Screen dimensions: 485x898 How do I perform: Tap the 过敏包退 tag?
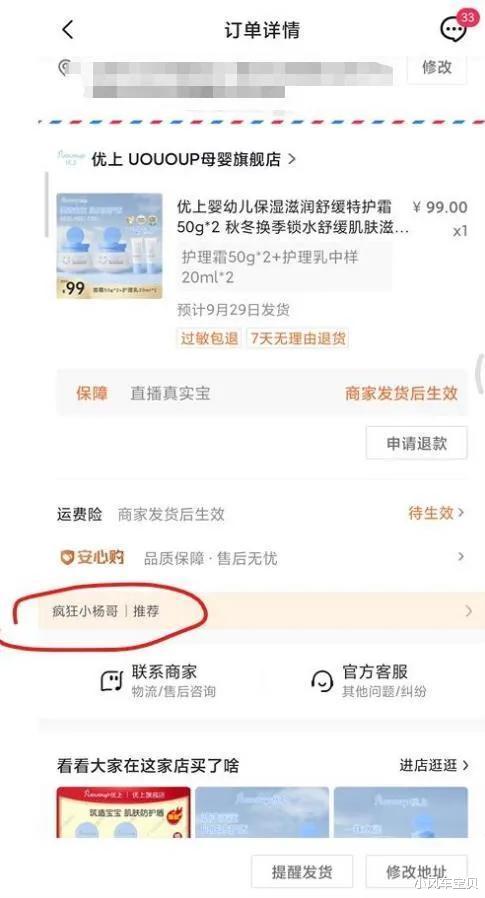[209, 338]
